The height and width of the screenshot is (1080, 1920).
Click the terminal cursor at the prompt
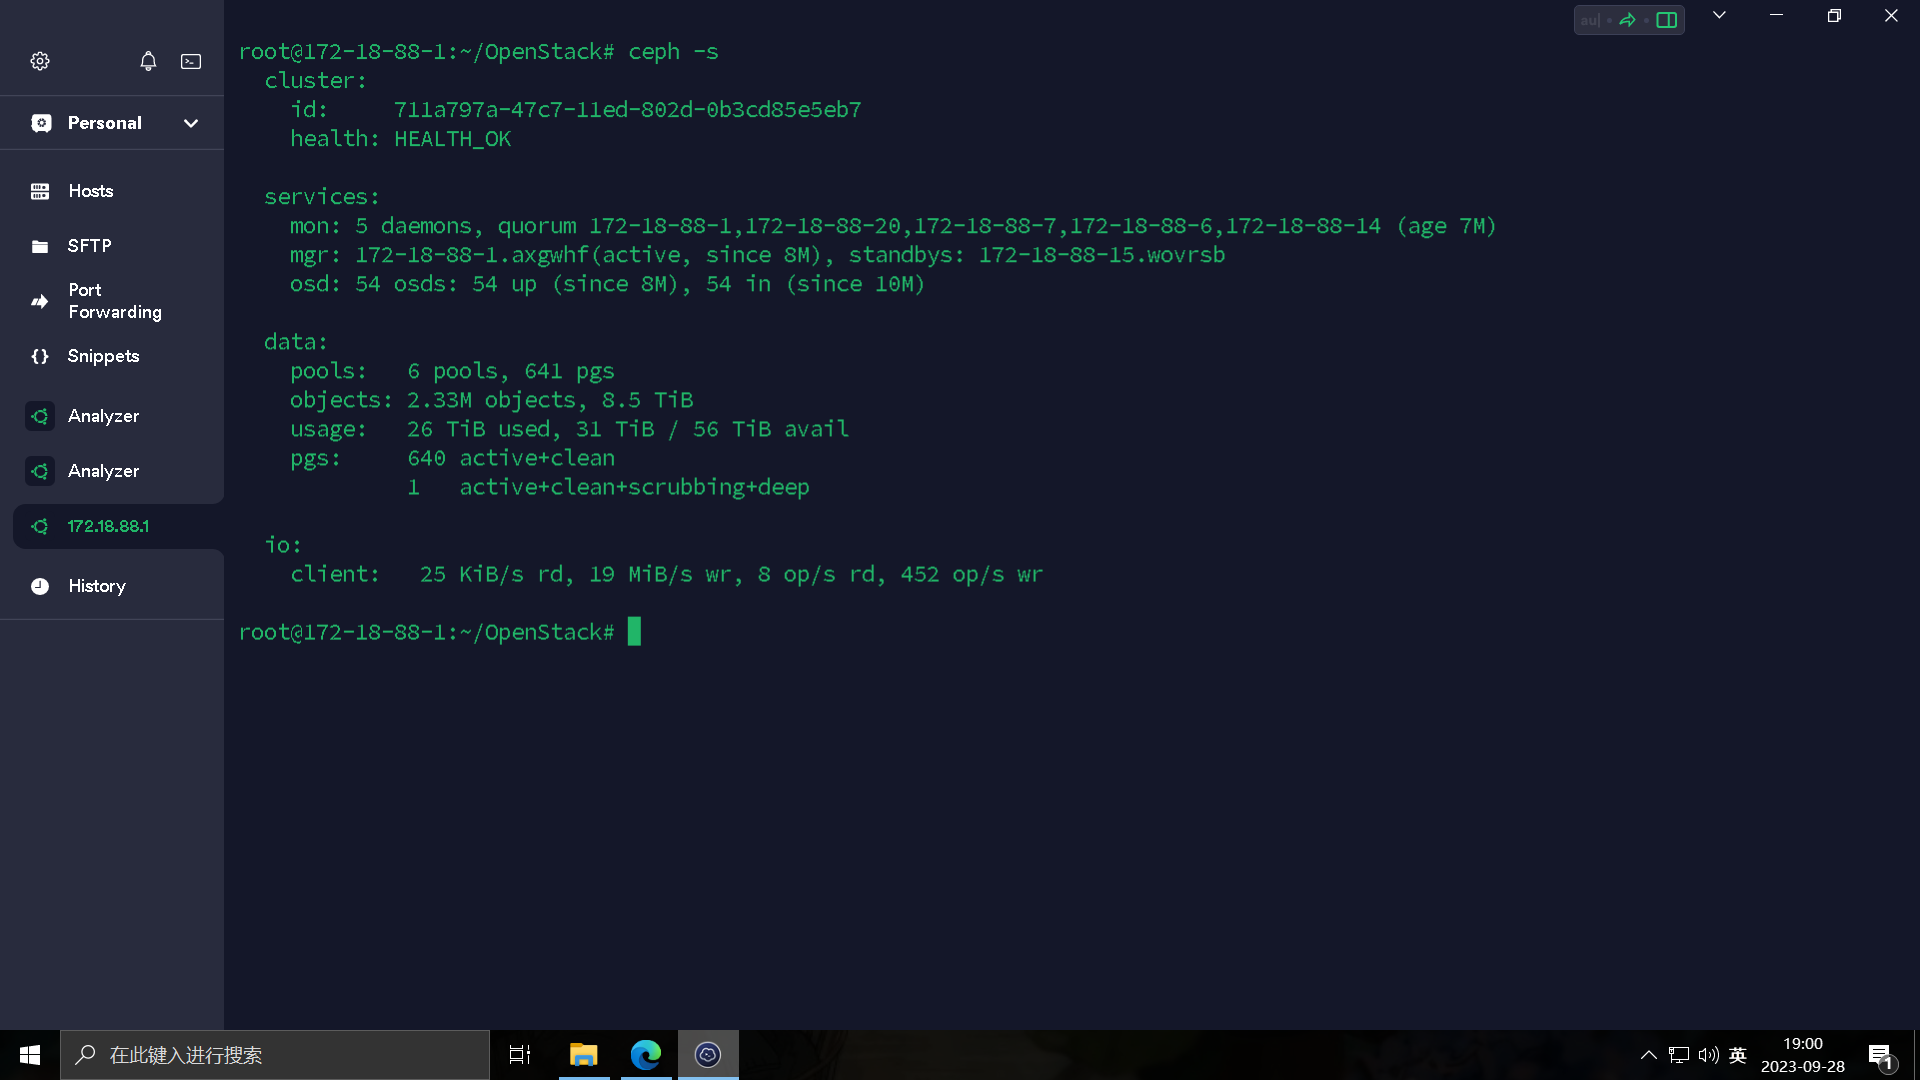[634, 631]
